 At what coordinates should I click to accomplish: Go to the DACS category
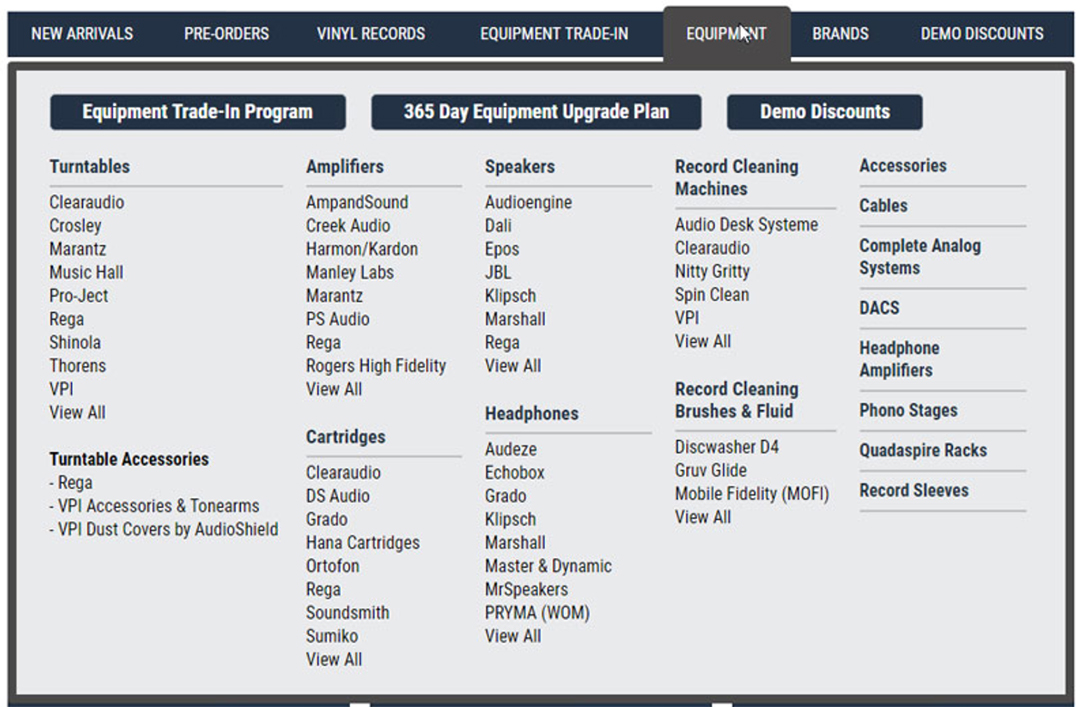point(879,308)
